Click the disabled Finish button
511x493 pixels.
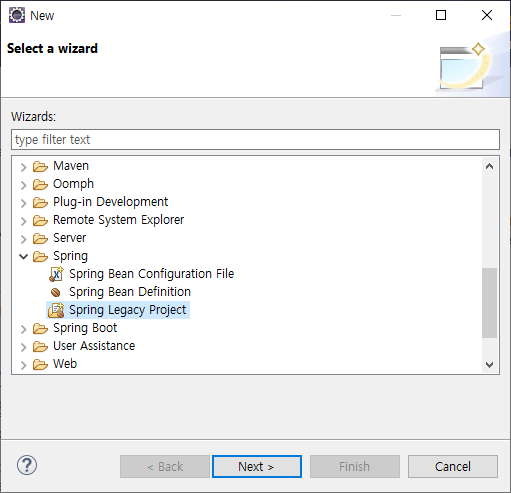point(355,466)
